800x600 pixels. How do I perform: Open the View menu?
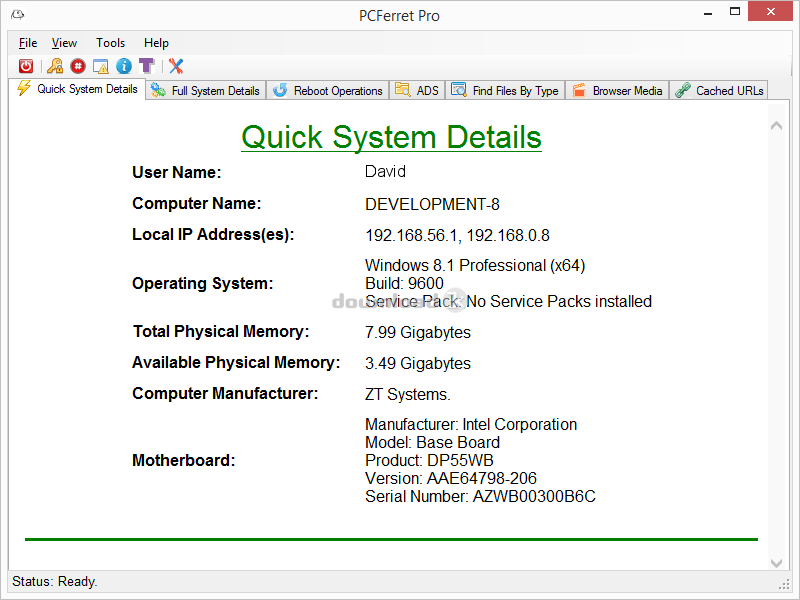tap(64, 43)
